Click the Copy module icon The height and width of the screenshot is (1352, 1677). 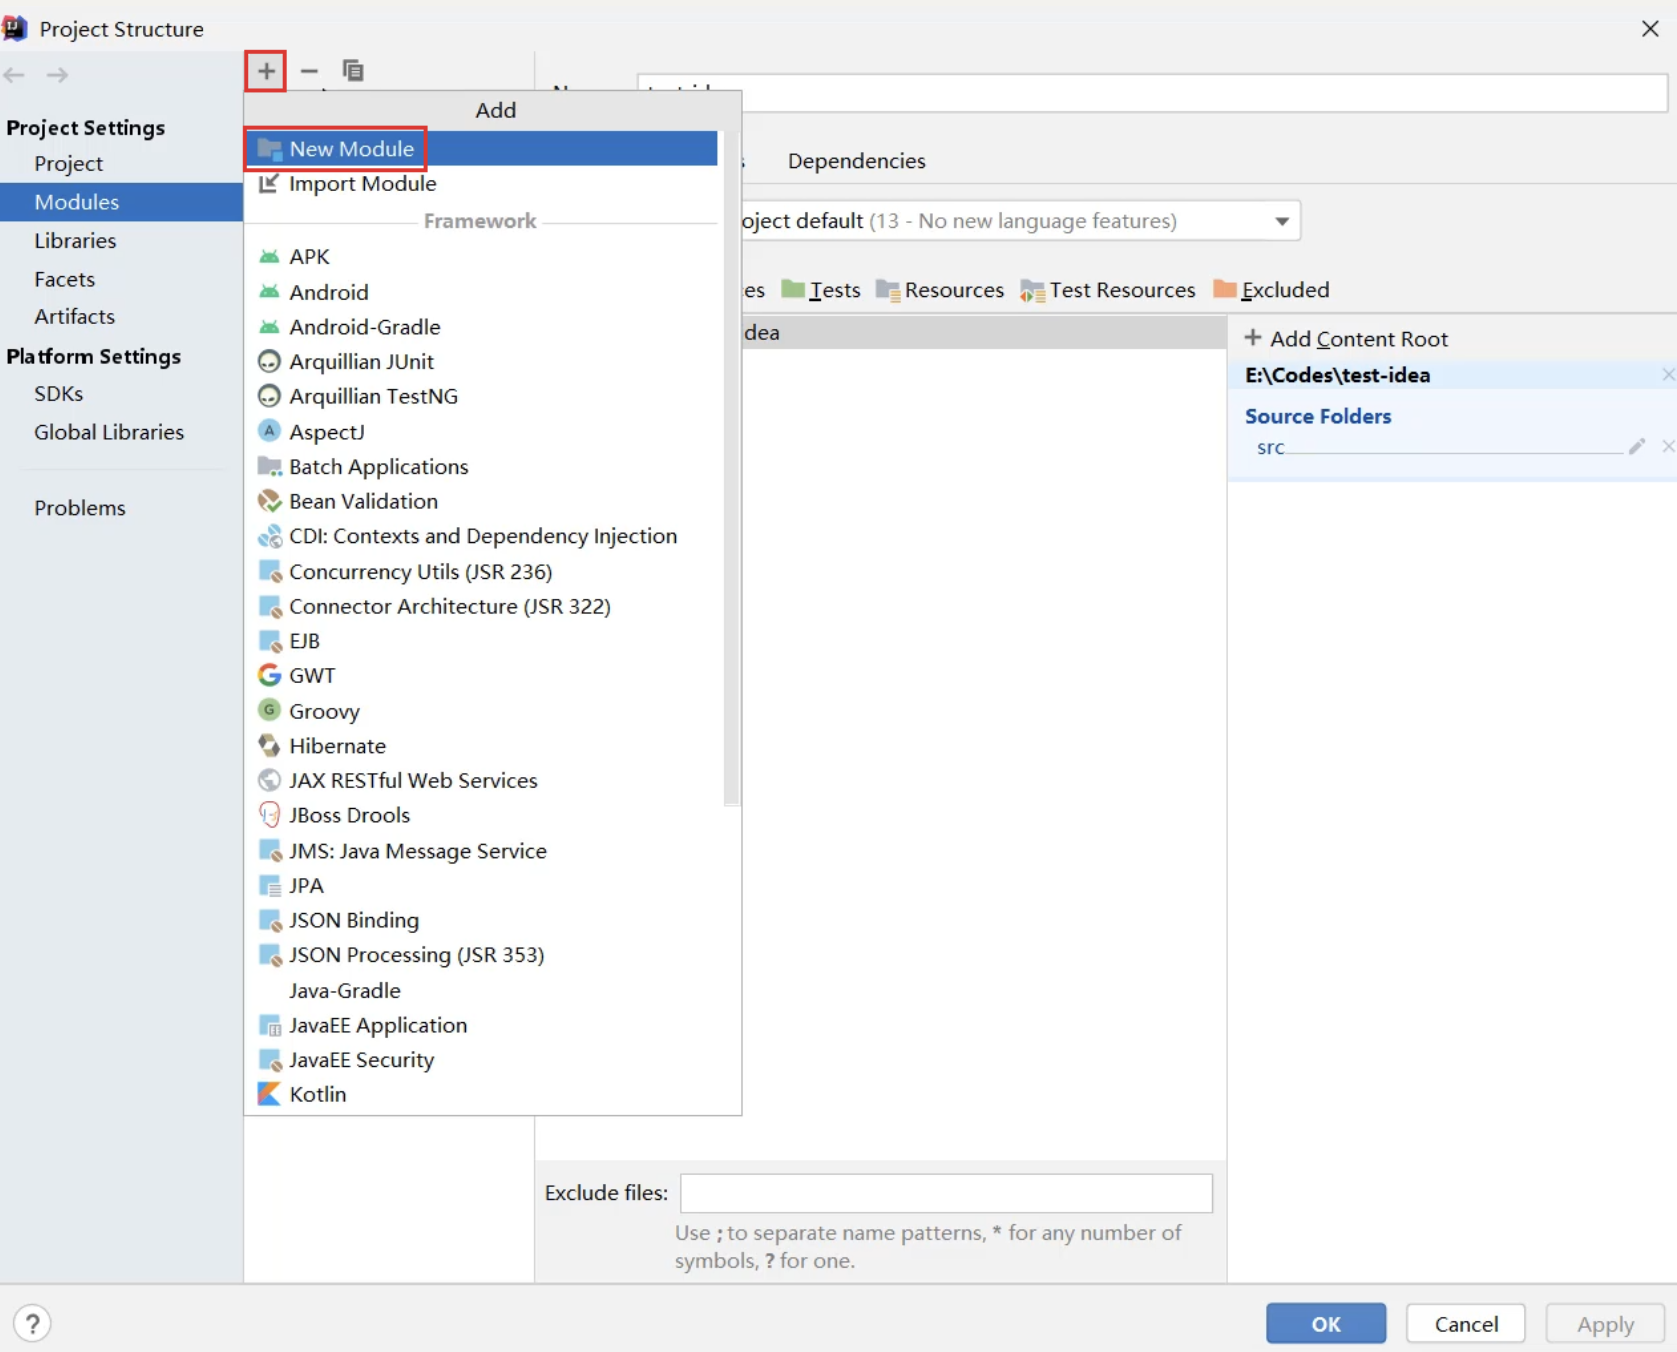coord(353,71)
